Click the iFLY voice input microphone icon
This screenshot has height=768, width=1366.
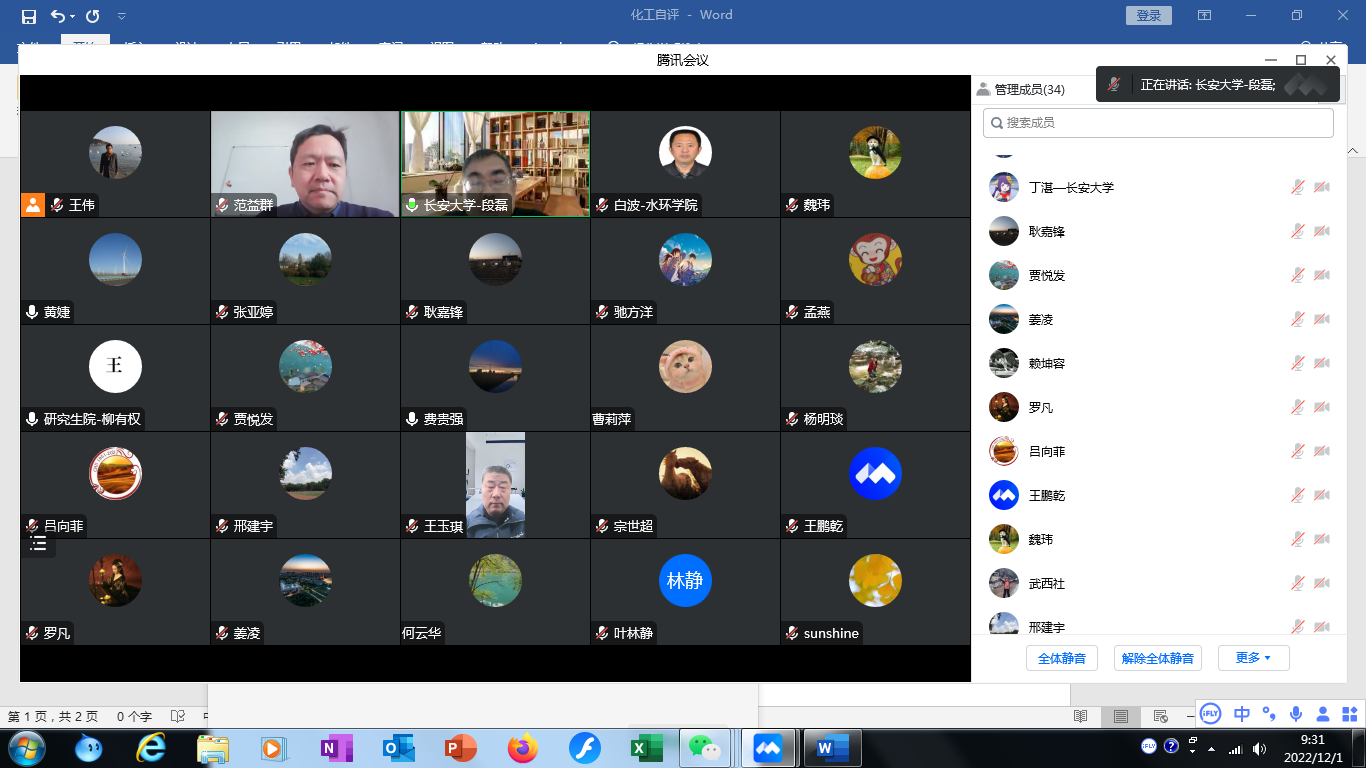tap(1296, 713)
